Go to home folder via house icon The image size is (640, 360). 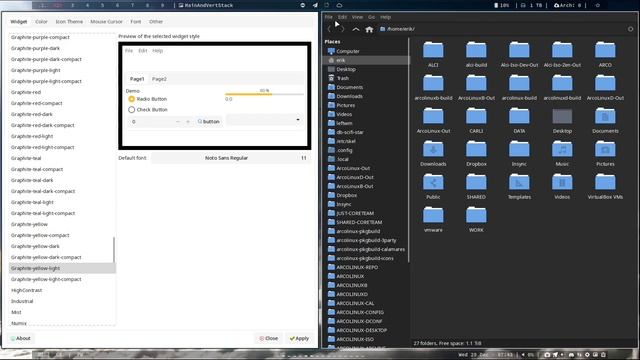coord(369,29)
